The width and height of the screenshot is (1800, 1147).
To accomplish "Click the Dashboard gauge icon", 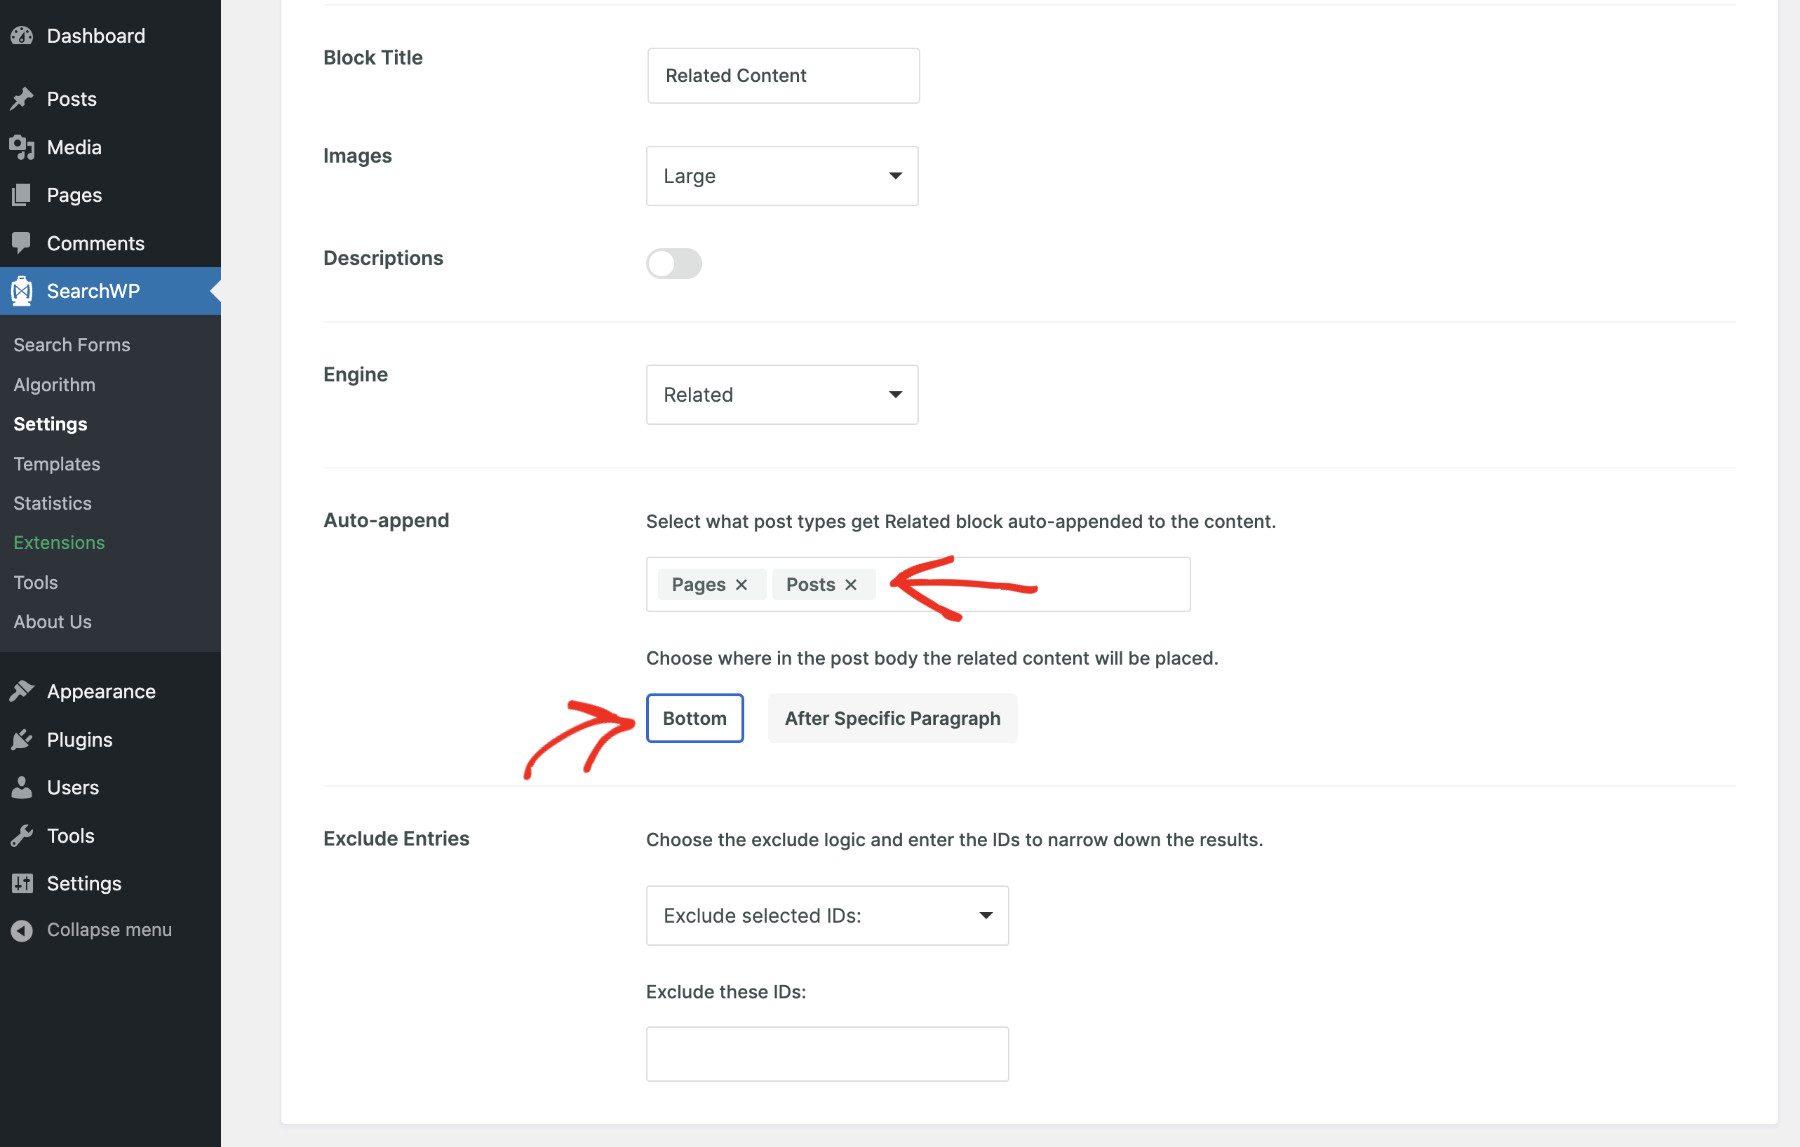I will pos(22,36).
